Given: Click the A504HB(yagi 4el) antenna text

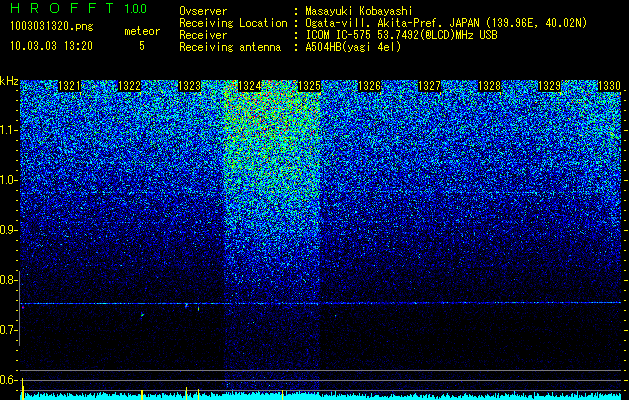Looking at the screenshot, I should pyautogui.click(x=353, y=47).
